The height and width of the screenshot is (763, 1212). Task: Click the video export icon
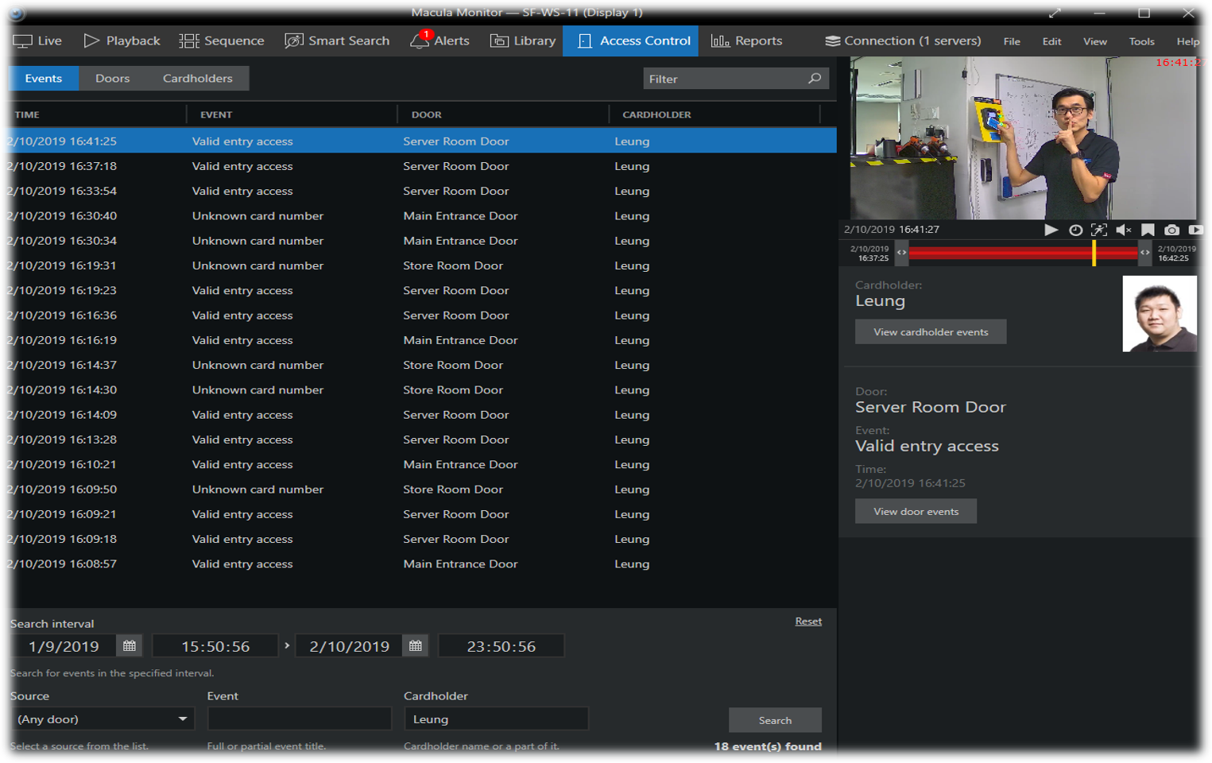1195,230
